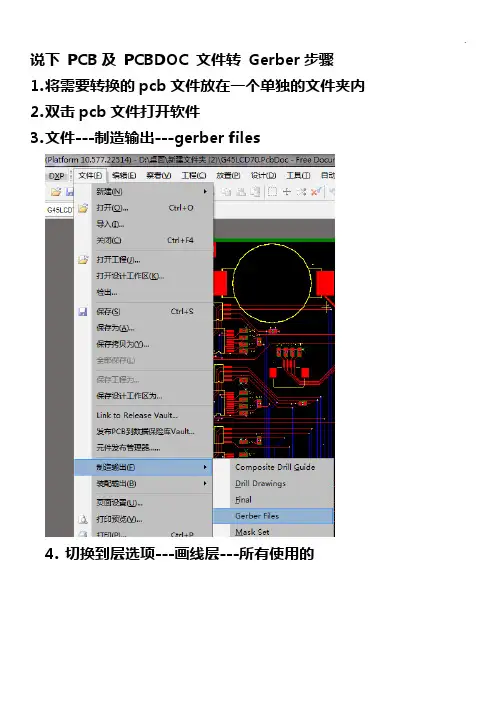Select the G45LCD70 document tab
This screenshot has width=496, height=702.
(60, 210)
